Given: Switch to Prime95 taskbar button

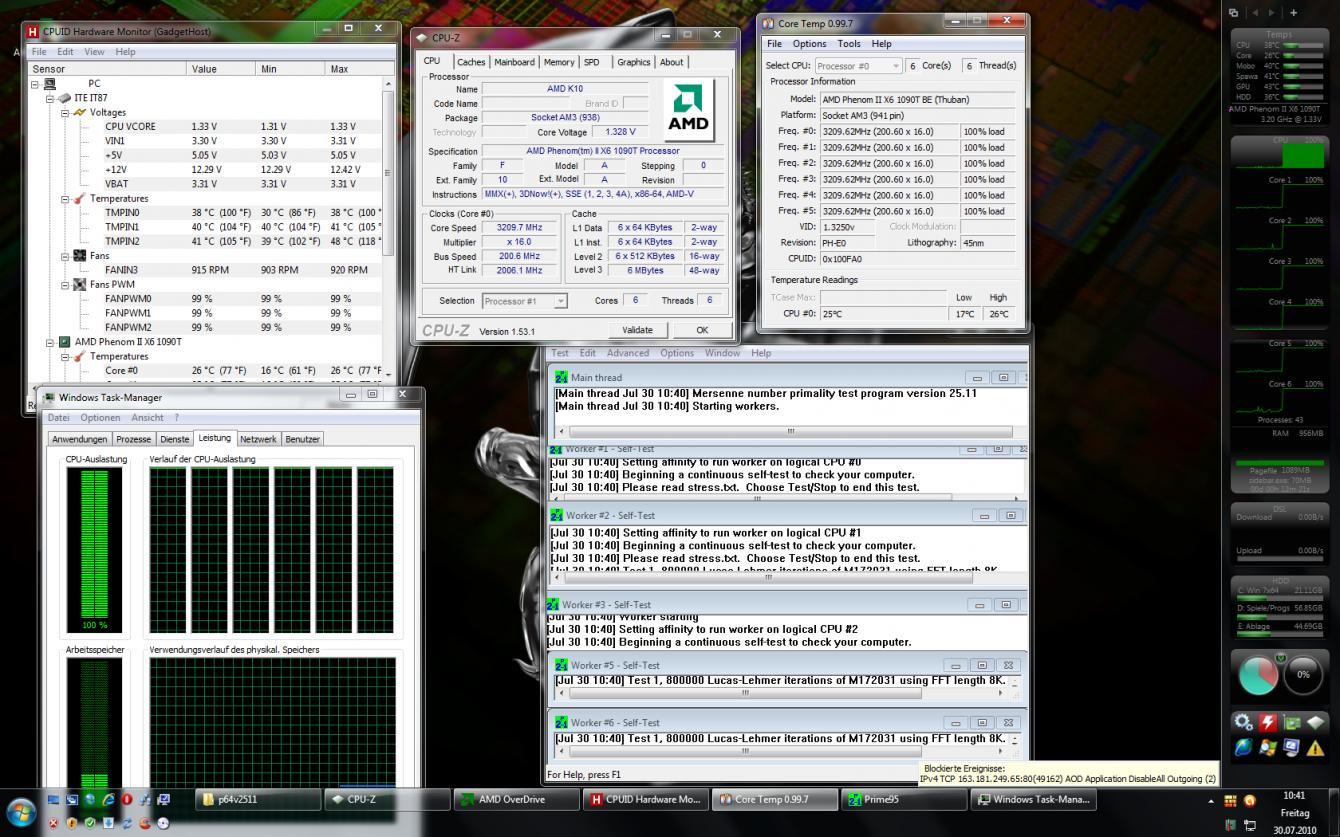Looking at the screenshot, I should (x=903, y=799).
